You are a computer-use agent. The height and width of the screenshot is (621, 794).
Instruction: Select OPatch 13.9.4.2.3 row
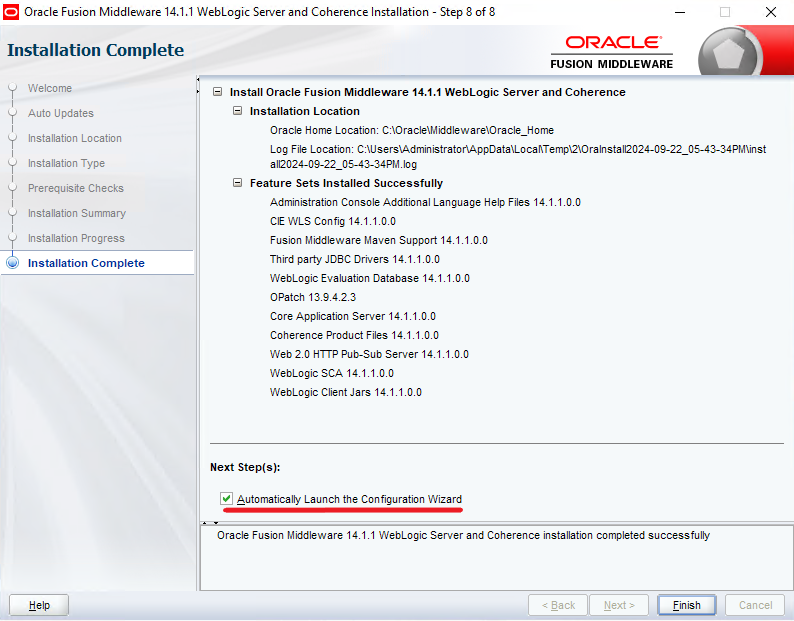click(x=313, y=297)
